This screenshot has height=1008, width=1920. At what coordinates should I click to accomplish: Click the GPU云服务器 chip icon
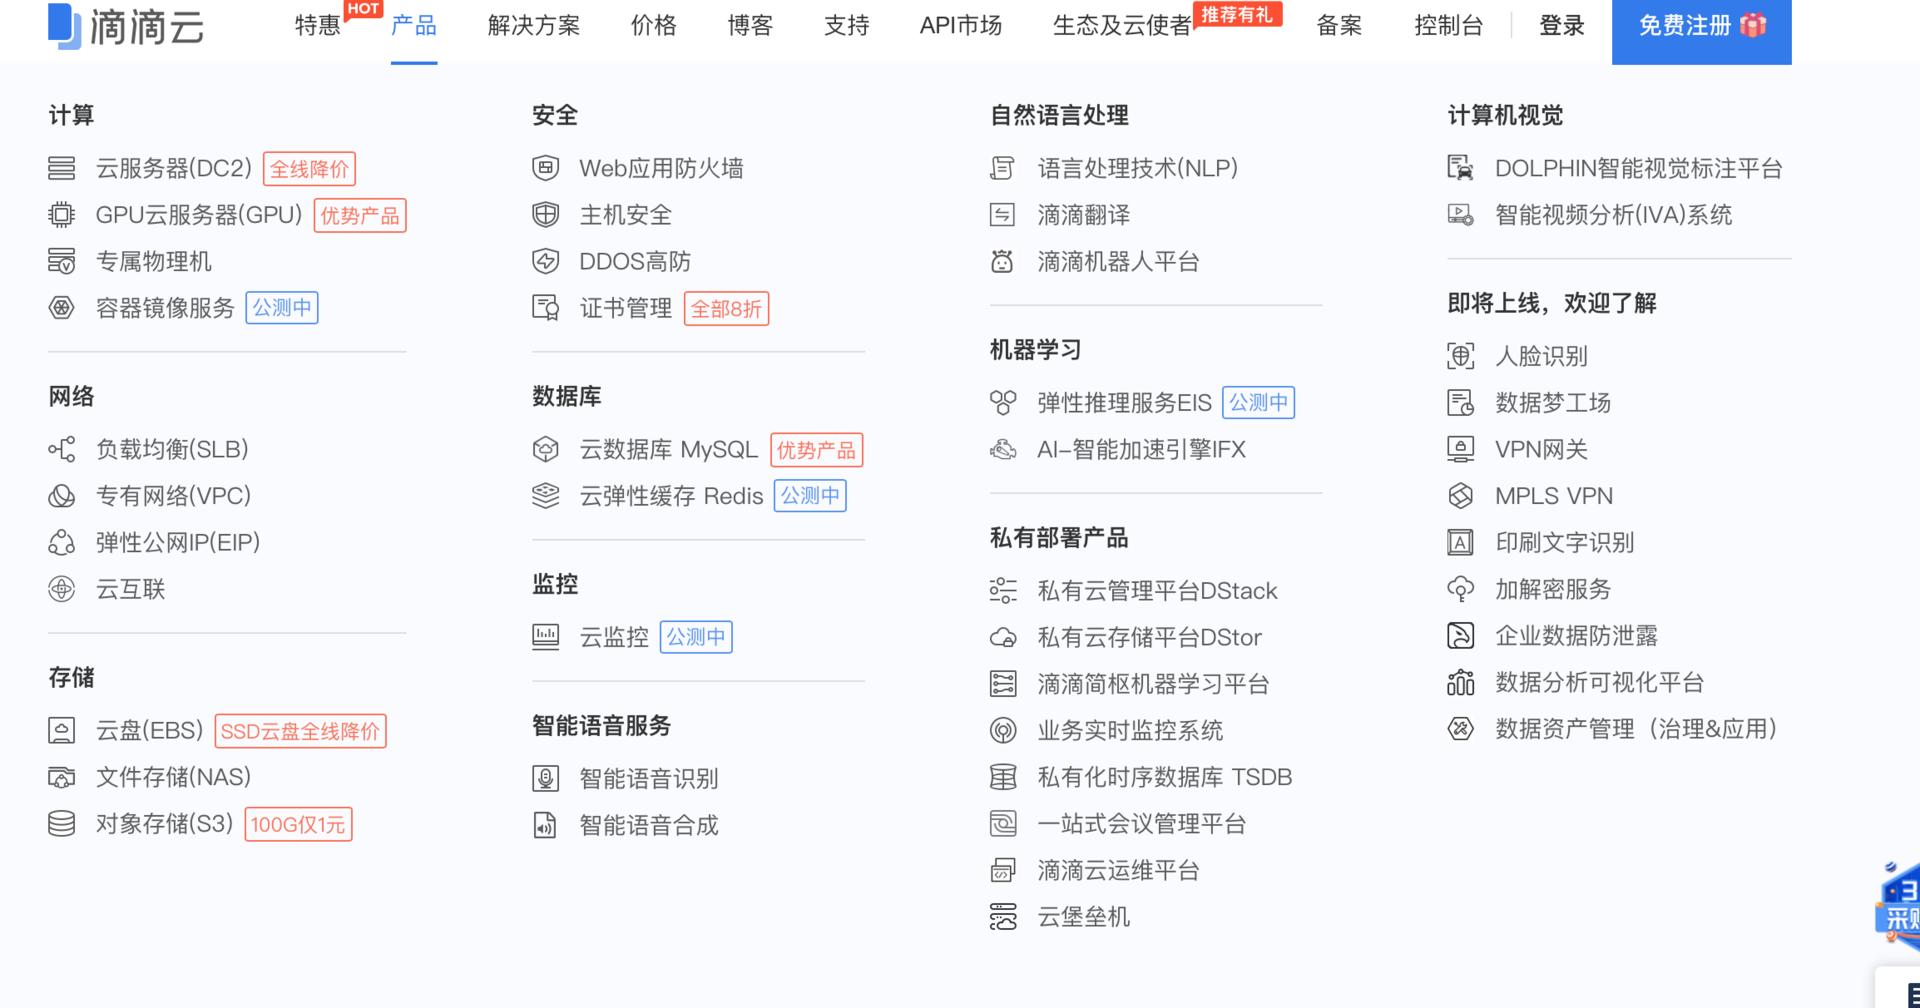[61, 214]
